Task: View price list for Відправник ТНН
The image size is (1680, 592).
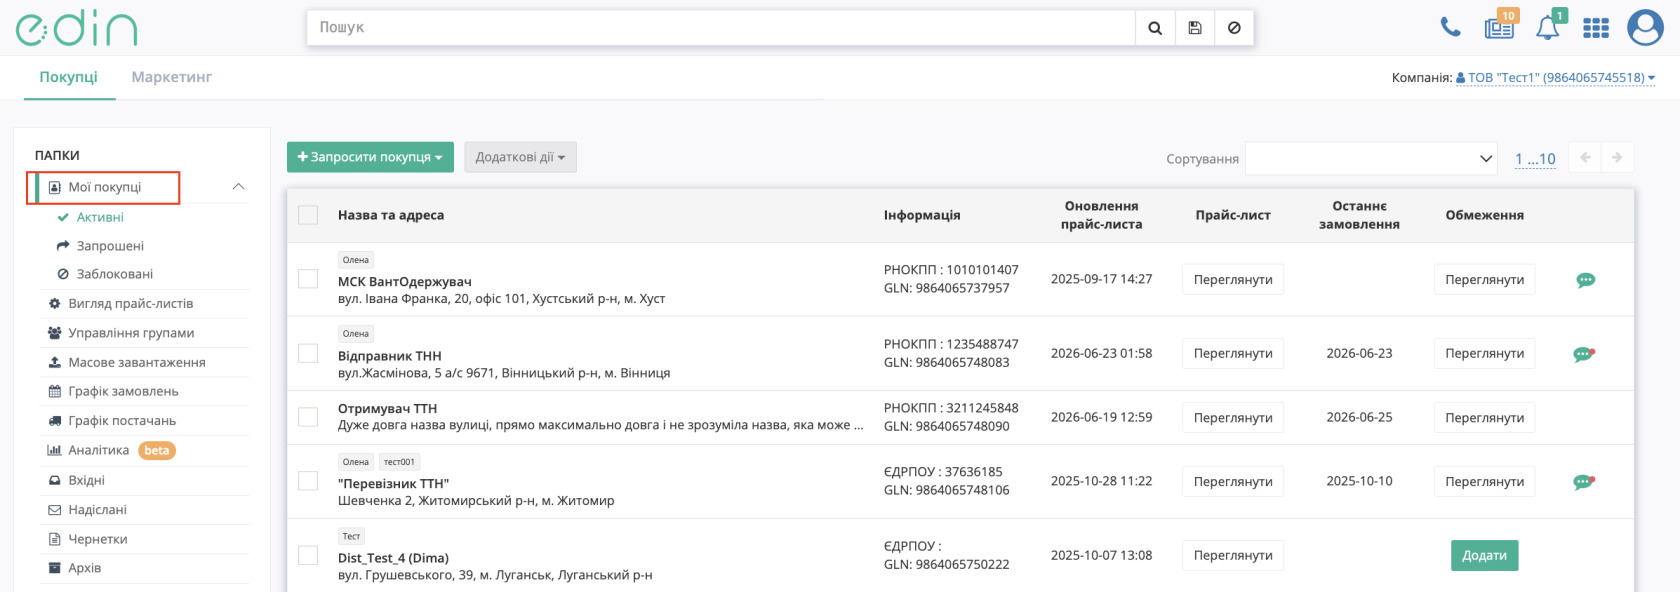Action: [x=1233, y=353]
